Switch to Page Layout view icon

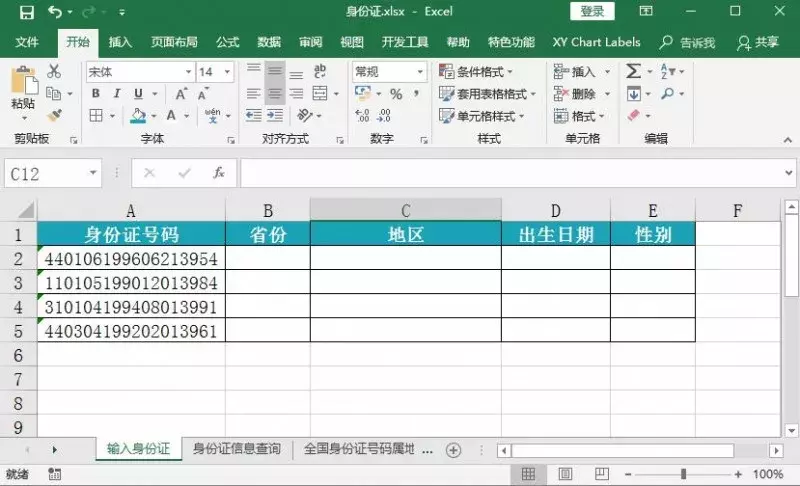pyautogui.click(x=565, y=474)
